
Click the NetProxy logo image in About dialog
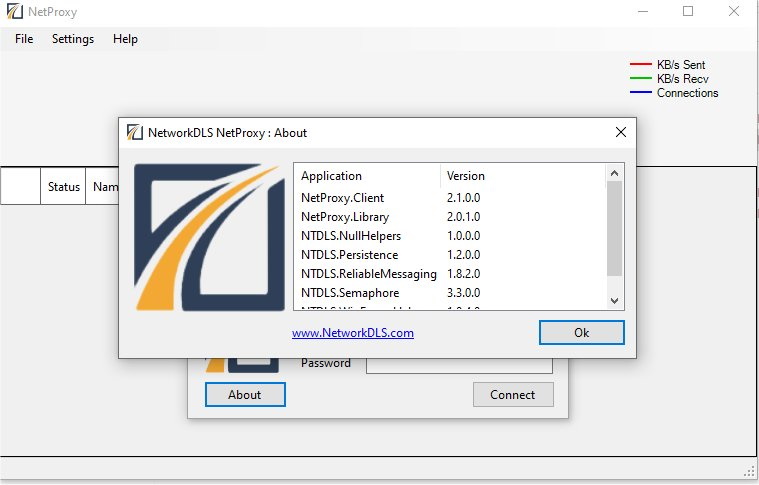209,237
